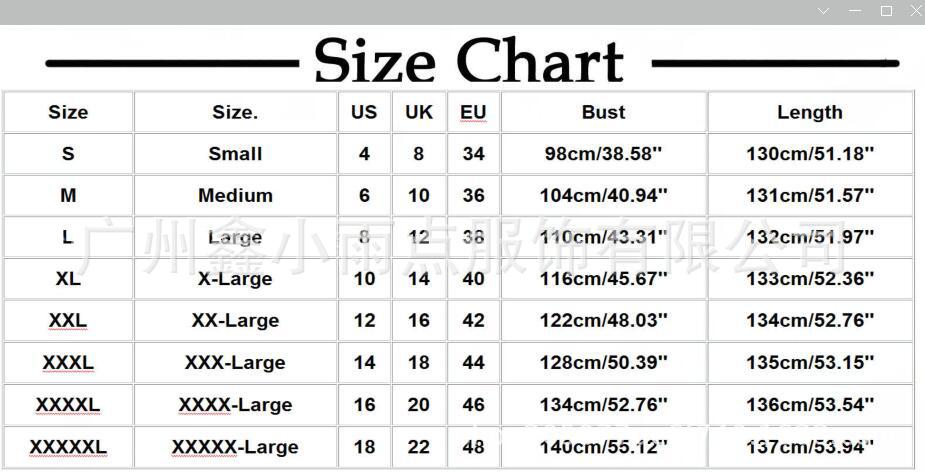Viewport: 925px width, 472px height.
Task: Click bust value 128cm/50.39''
Action: (603, 362)
